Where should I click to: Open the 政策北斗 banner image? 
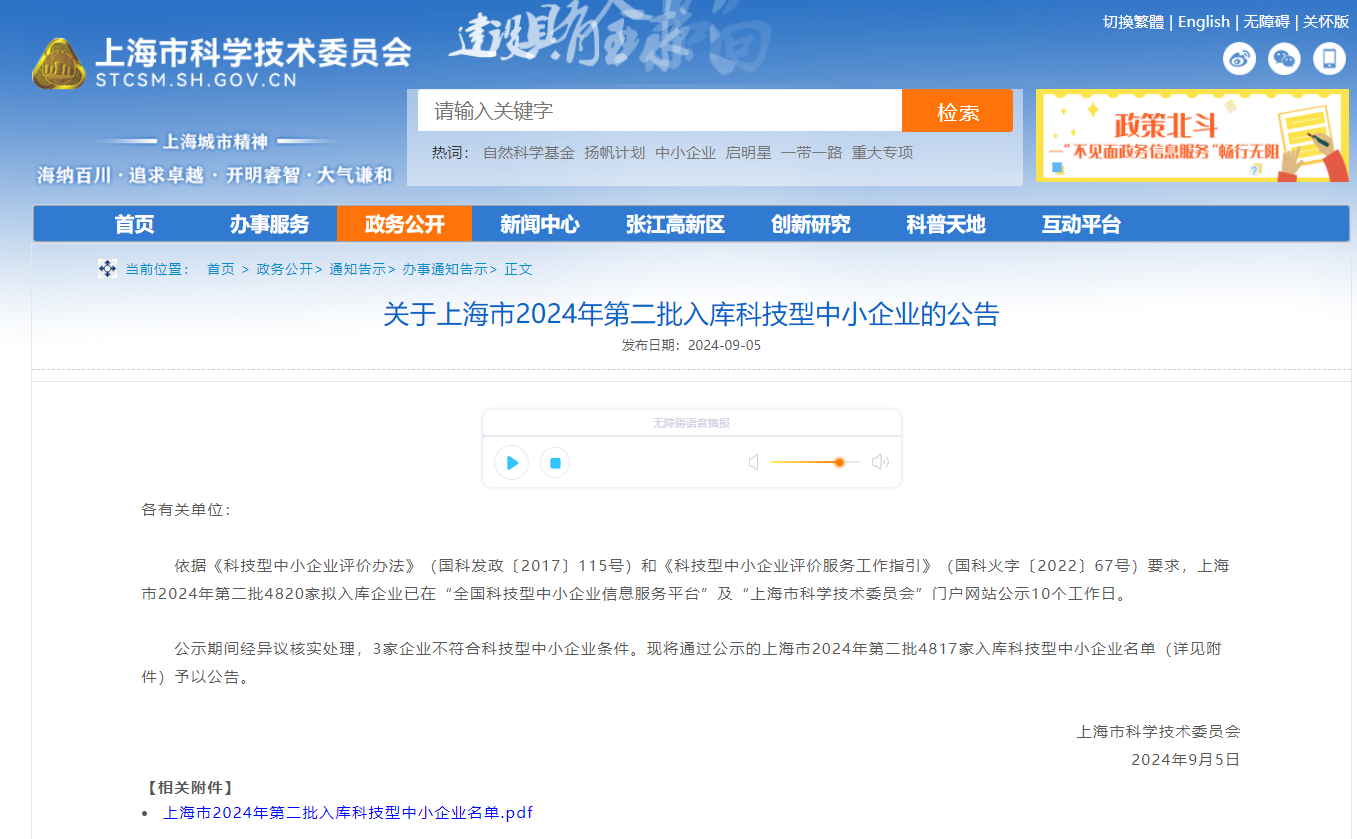coord(1192,135)
